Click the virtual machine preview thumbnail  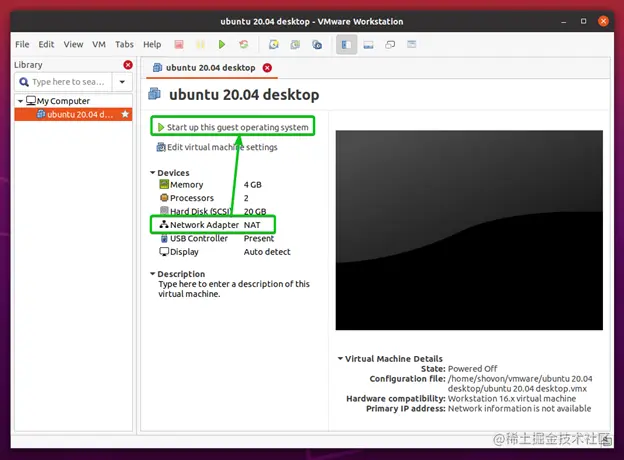pyautogui.click(x=469, y=230)
